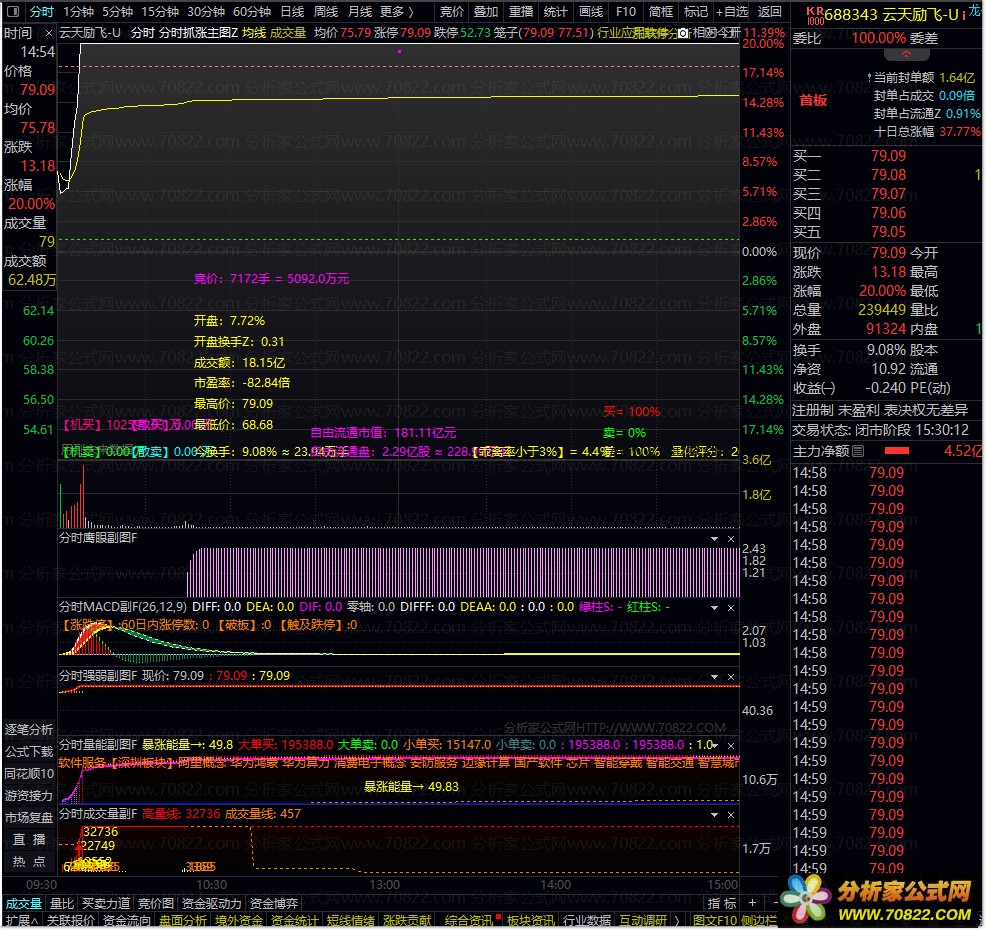
Task: Click the 指标 indicator button
Action: click(724, 905)
